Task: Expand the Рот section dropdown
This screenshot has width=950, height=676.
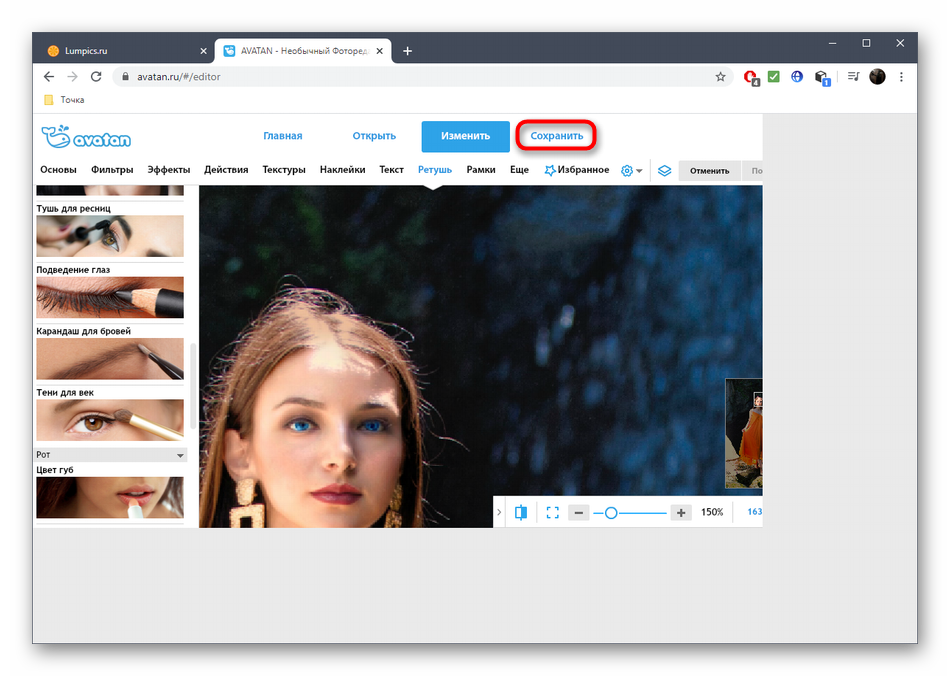Action: (180, 455)
